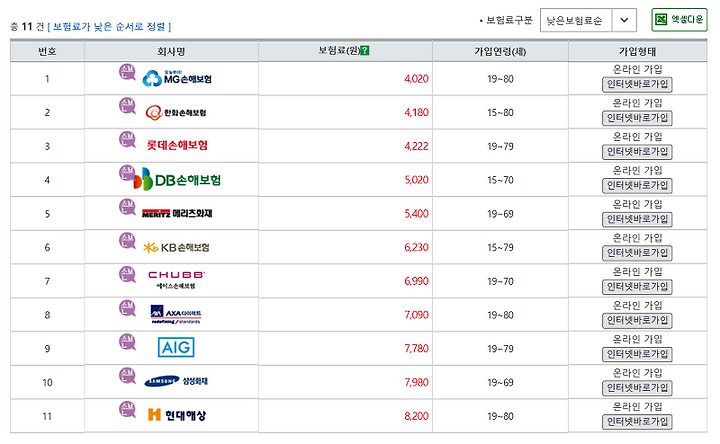This screenshot has width=720, height=444.
Task: Click the 번호 column header
Action: click(x=47, y=51)
